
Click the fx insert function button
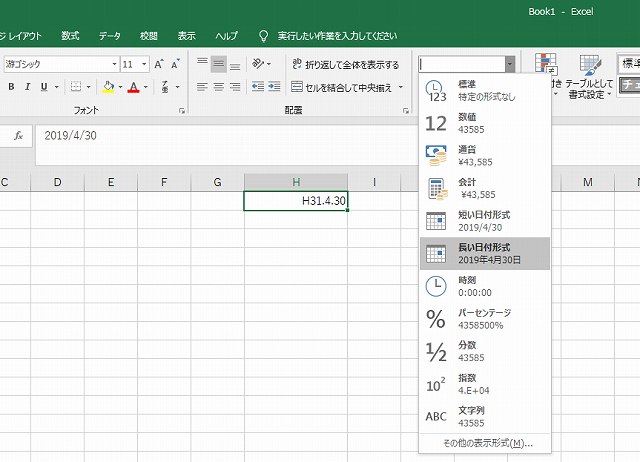pos(18,135)
